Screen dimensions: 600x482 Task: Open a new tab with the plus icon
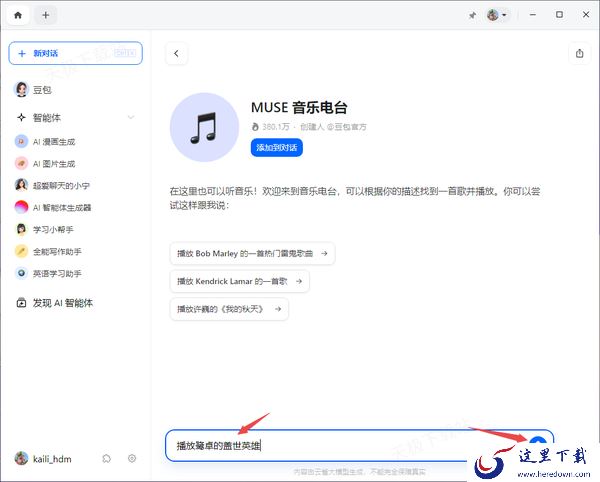click(46, 15)
